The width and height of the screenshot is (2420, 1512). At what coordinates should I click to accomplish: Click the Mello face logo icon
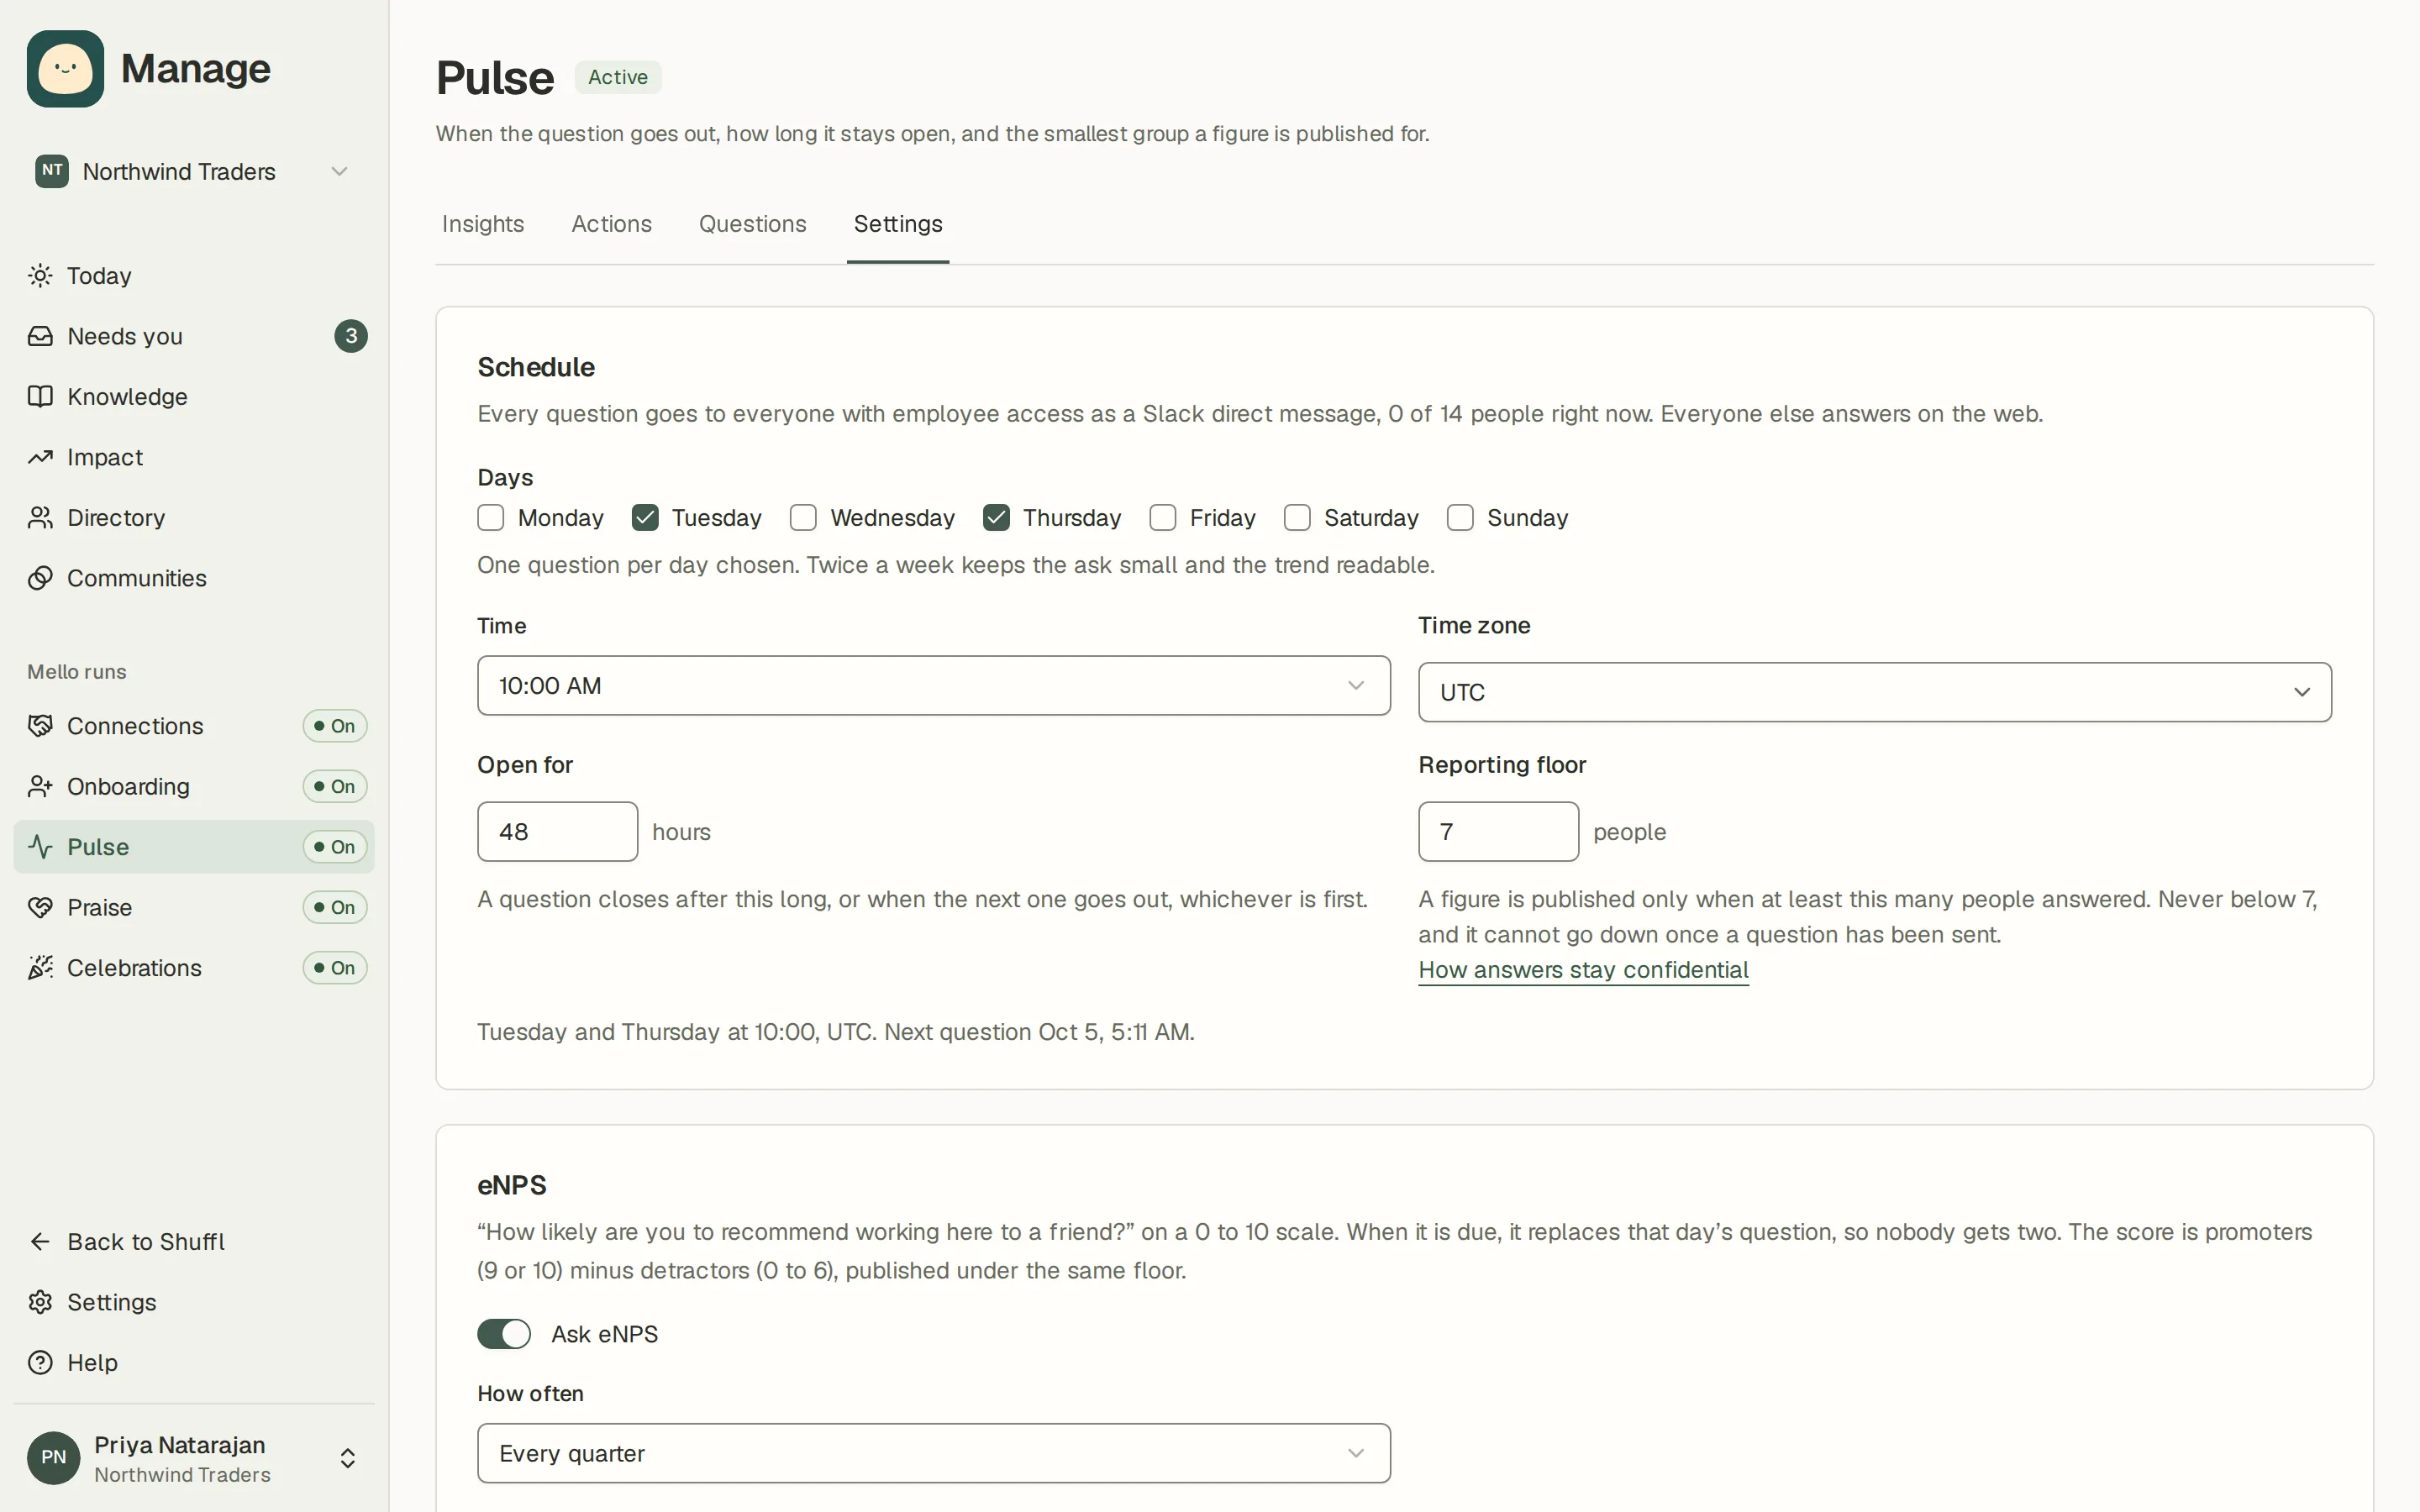coord(65,69)
